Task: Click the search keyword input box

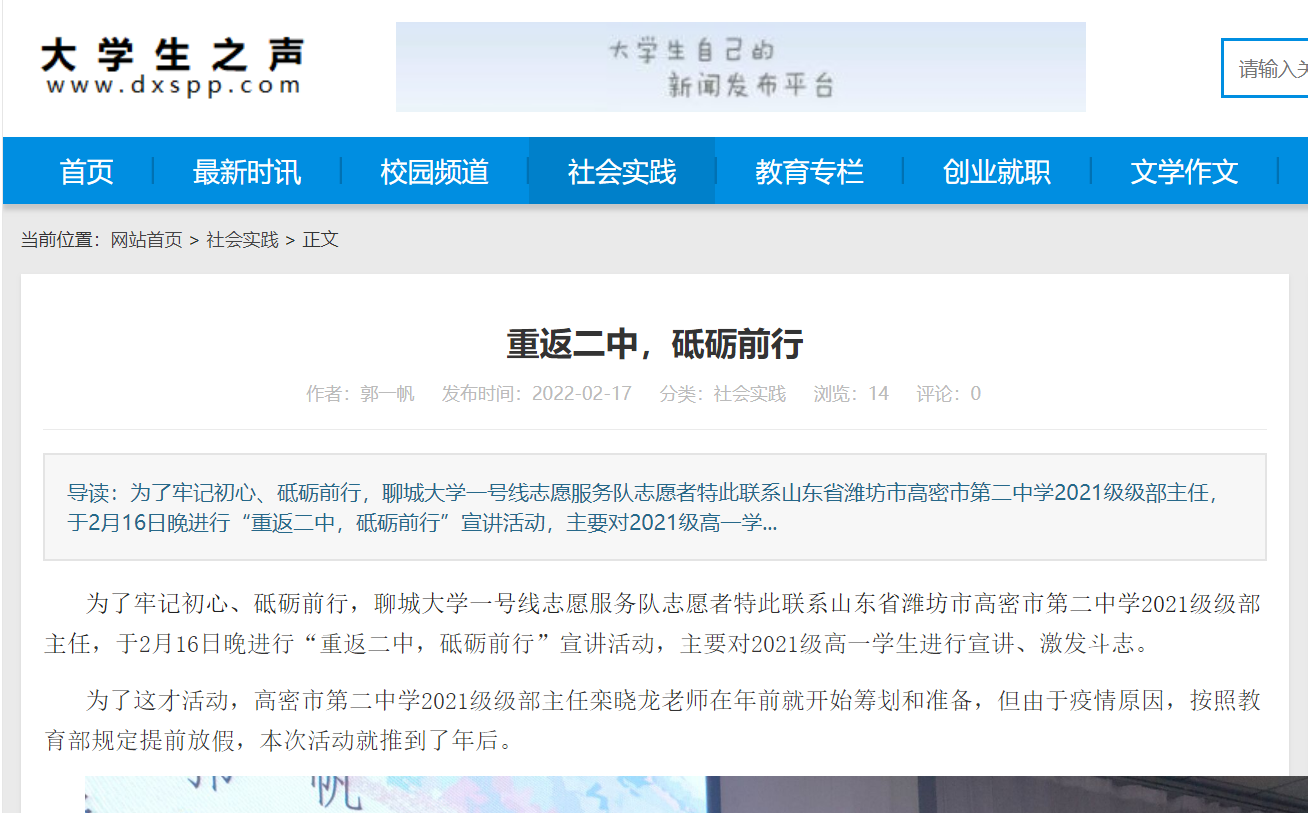Action: tap(1270, 67)
